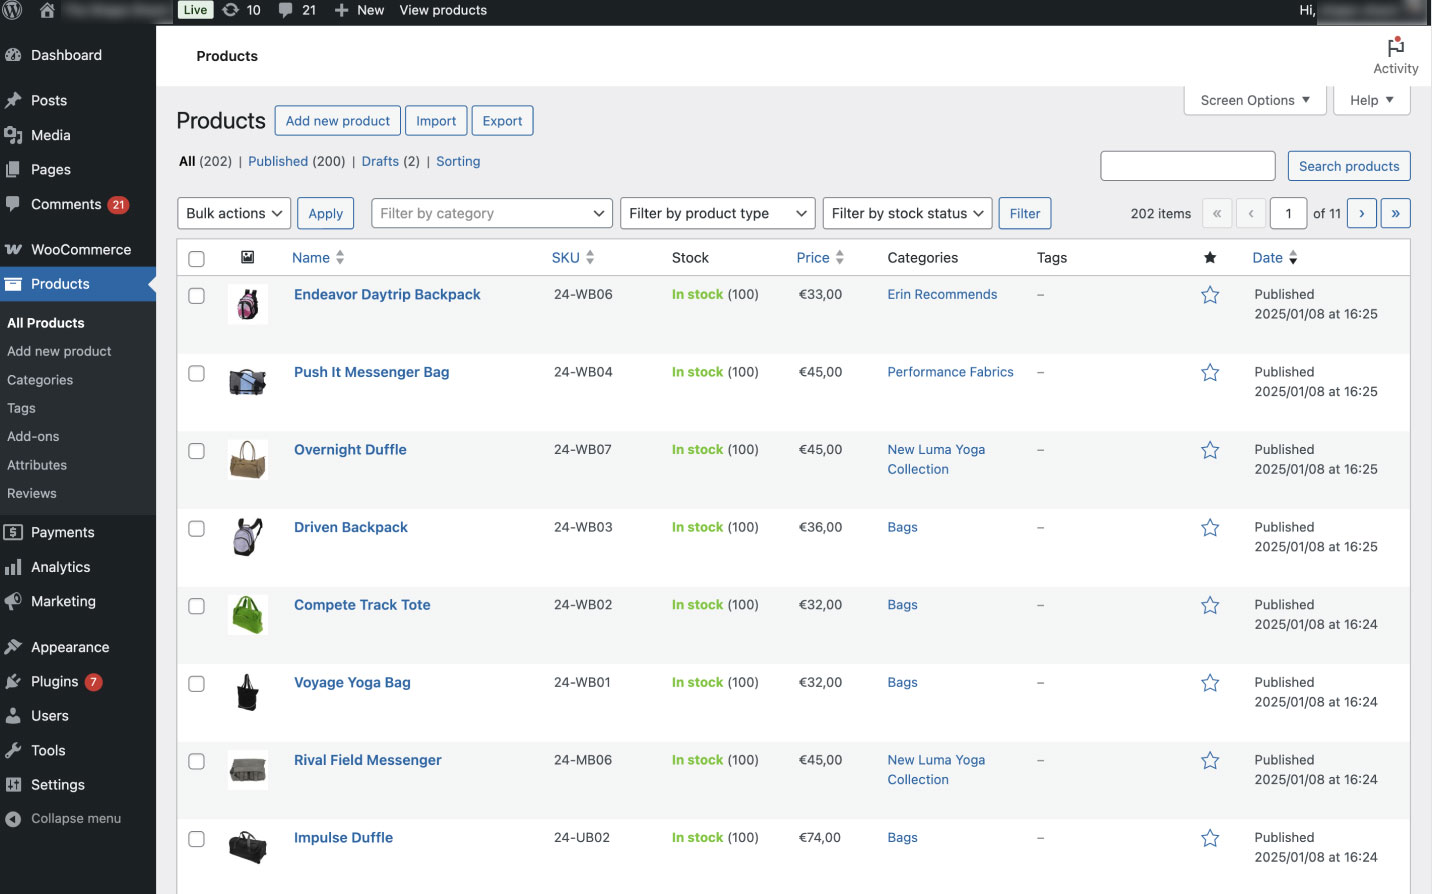Viewport: 1432px width, 894px height.
Task: Tick the Compete Track Tote checkbox
Action: [x=196, y=606]
